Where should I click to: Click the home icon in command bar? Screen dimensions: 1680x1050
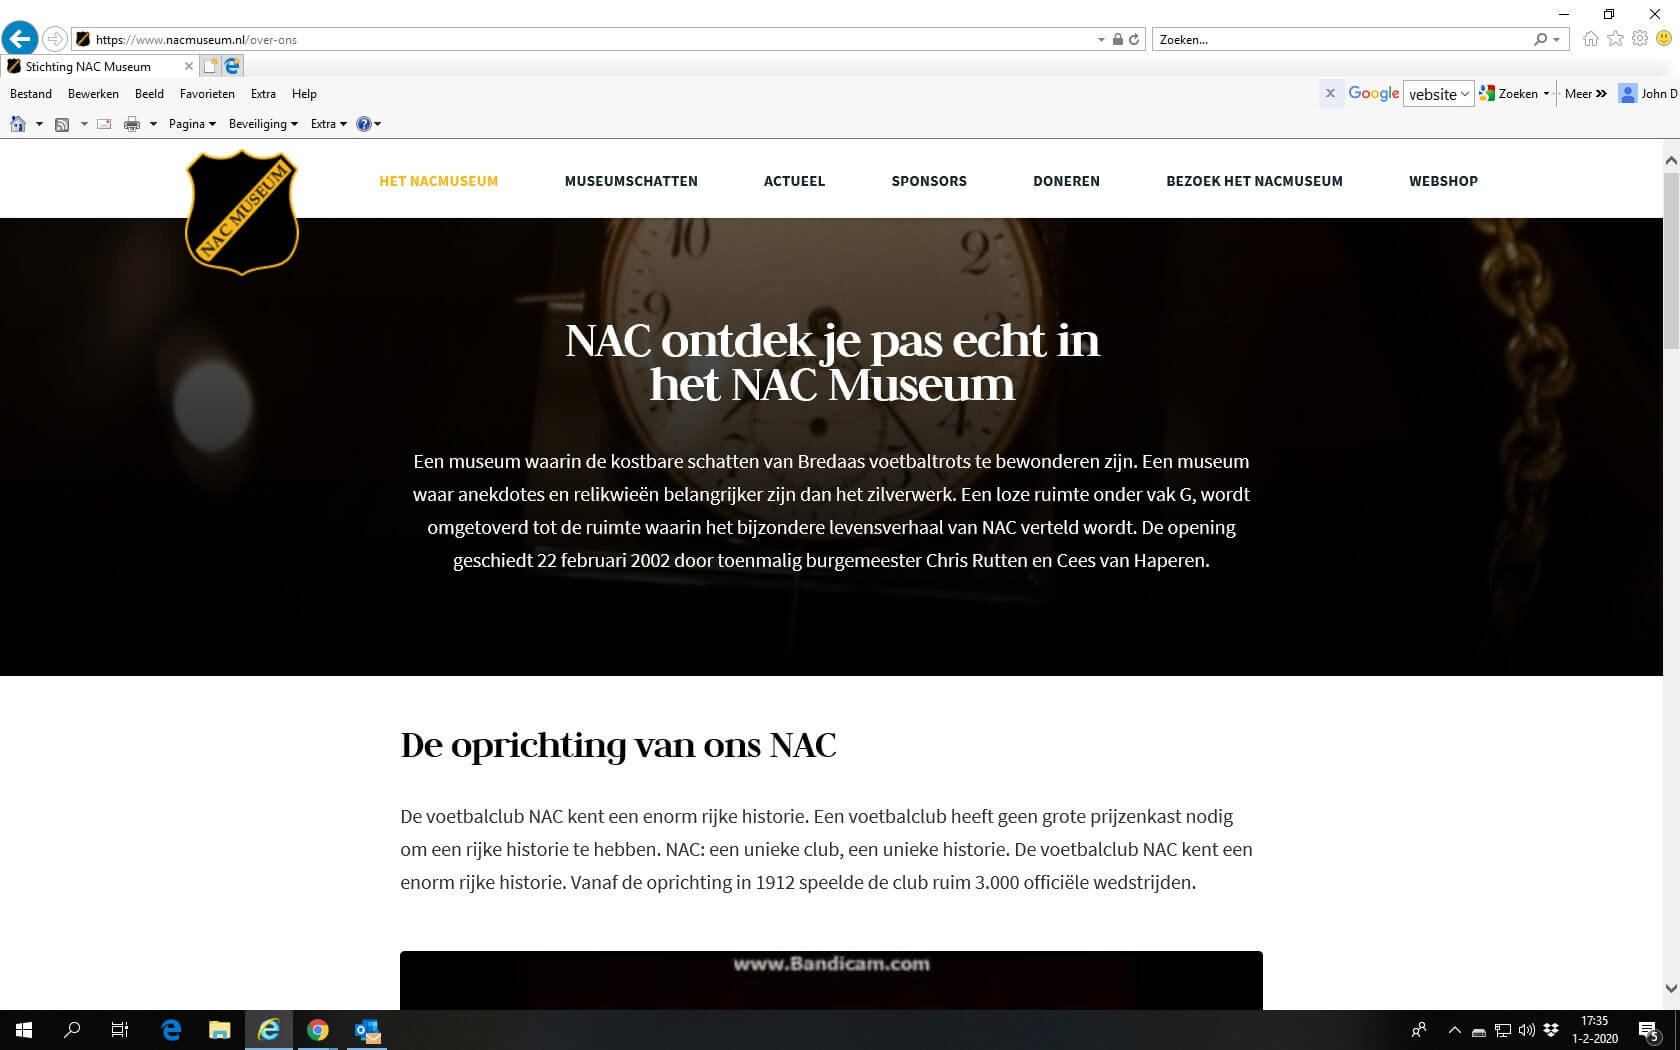pos(17,124)
